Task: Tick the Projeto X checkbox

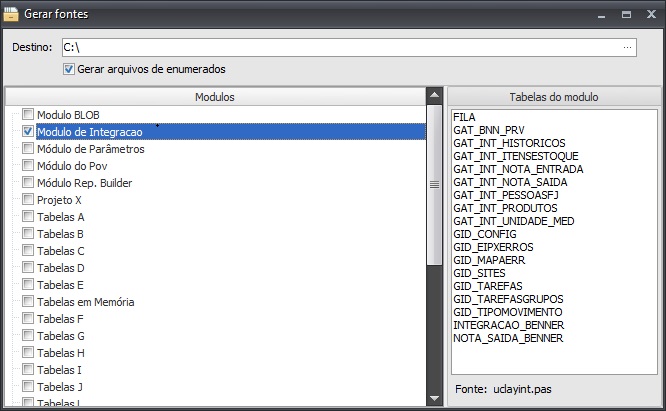Action: (28, 200)
